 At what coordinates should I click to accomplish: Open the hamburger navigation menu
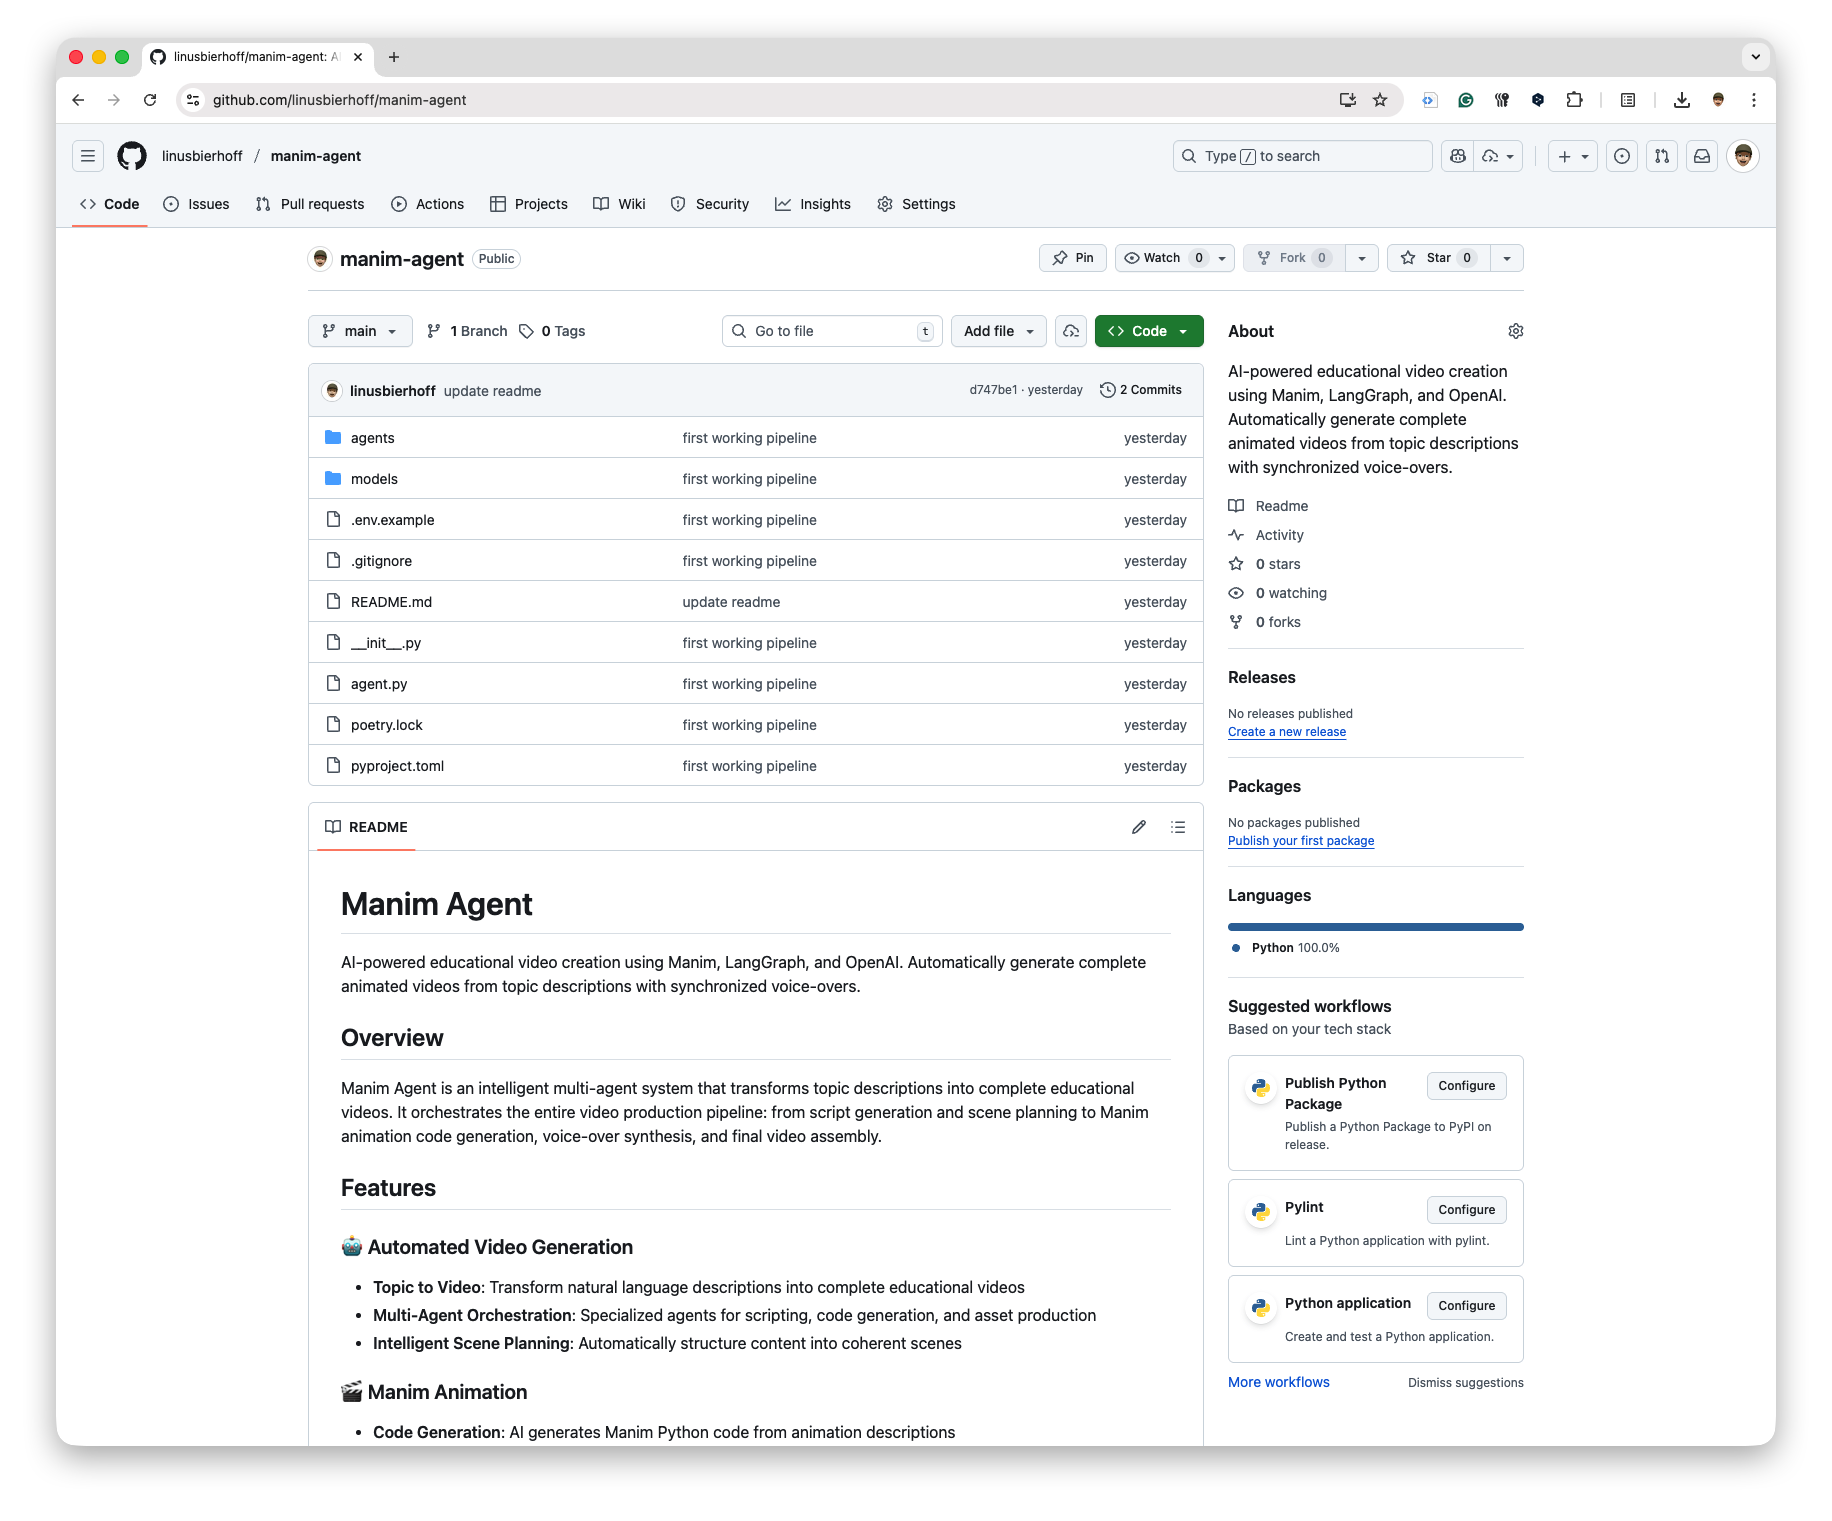(x=88, y=156)
